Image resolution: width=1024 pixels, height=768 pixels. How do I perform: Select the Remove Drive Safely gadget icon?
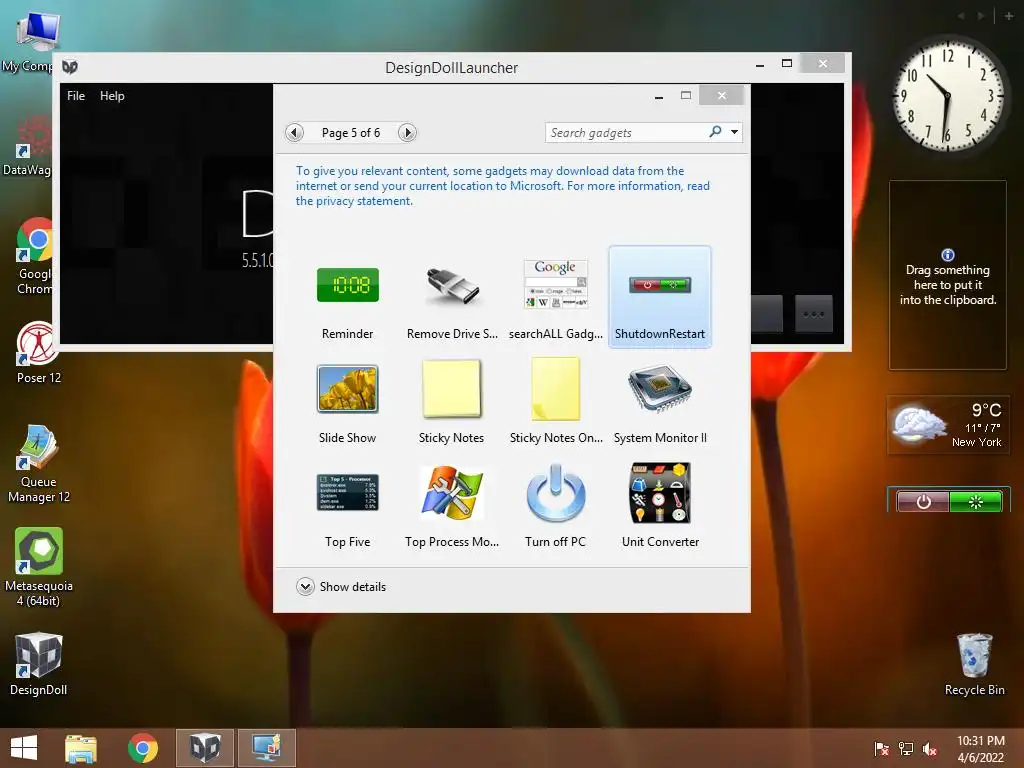pyautogui.click(x=452, y=286)
